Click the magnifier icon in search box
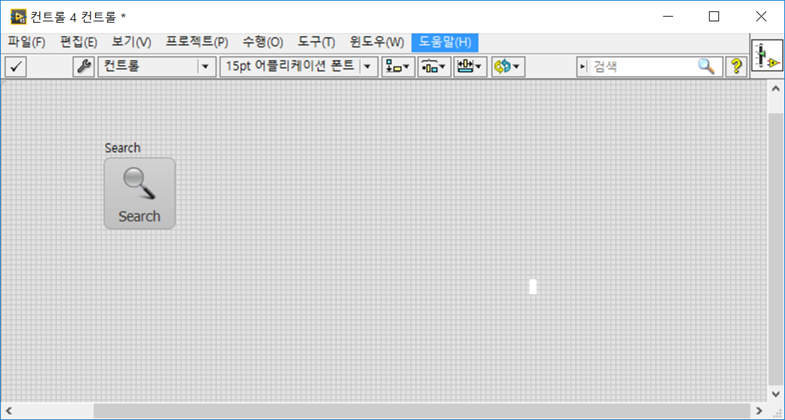This screenshot has height=420, width=785. coord(706,66)
